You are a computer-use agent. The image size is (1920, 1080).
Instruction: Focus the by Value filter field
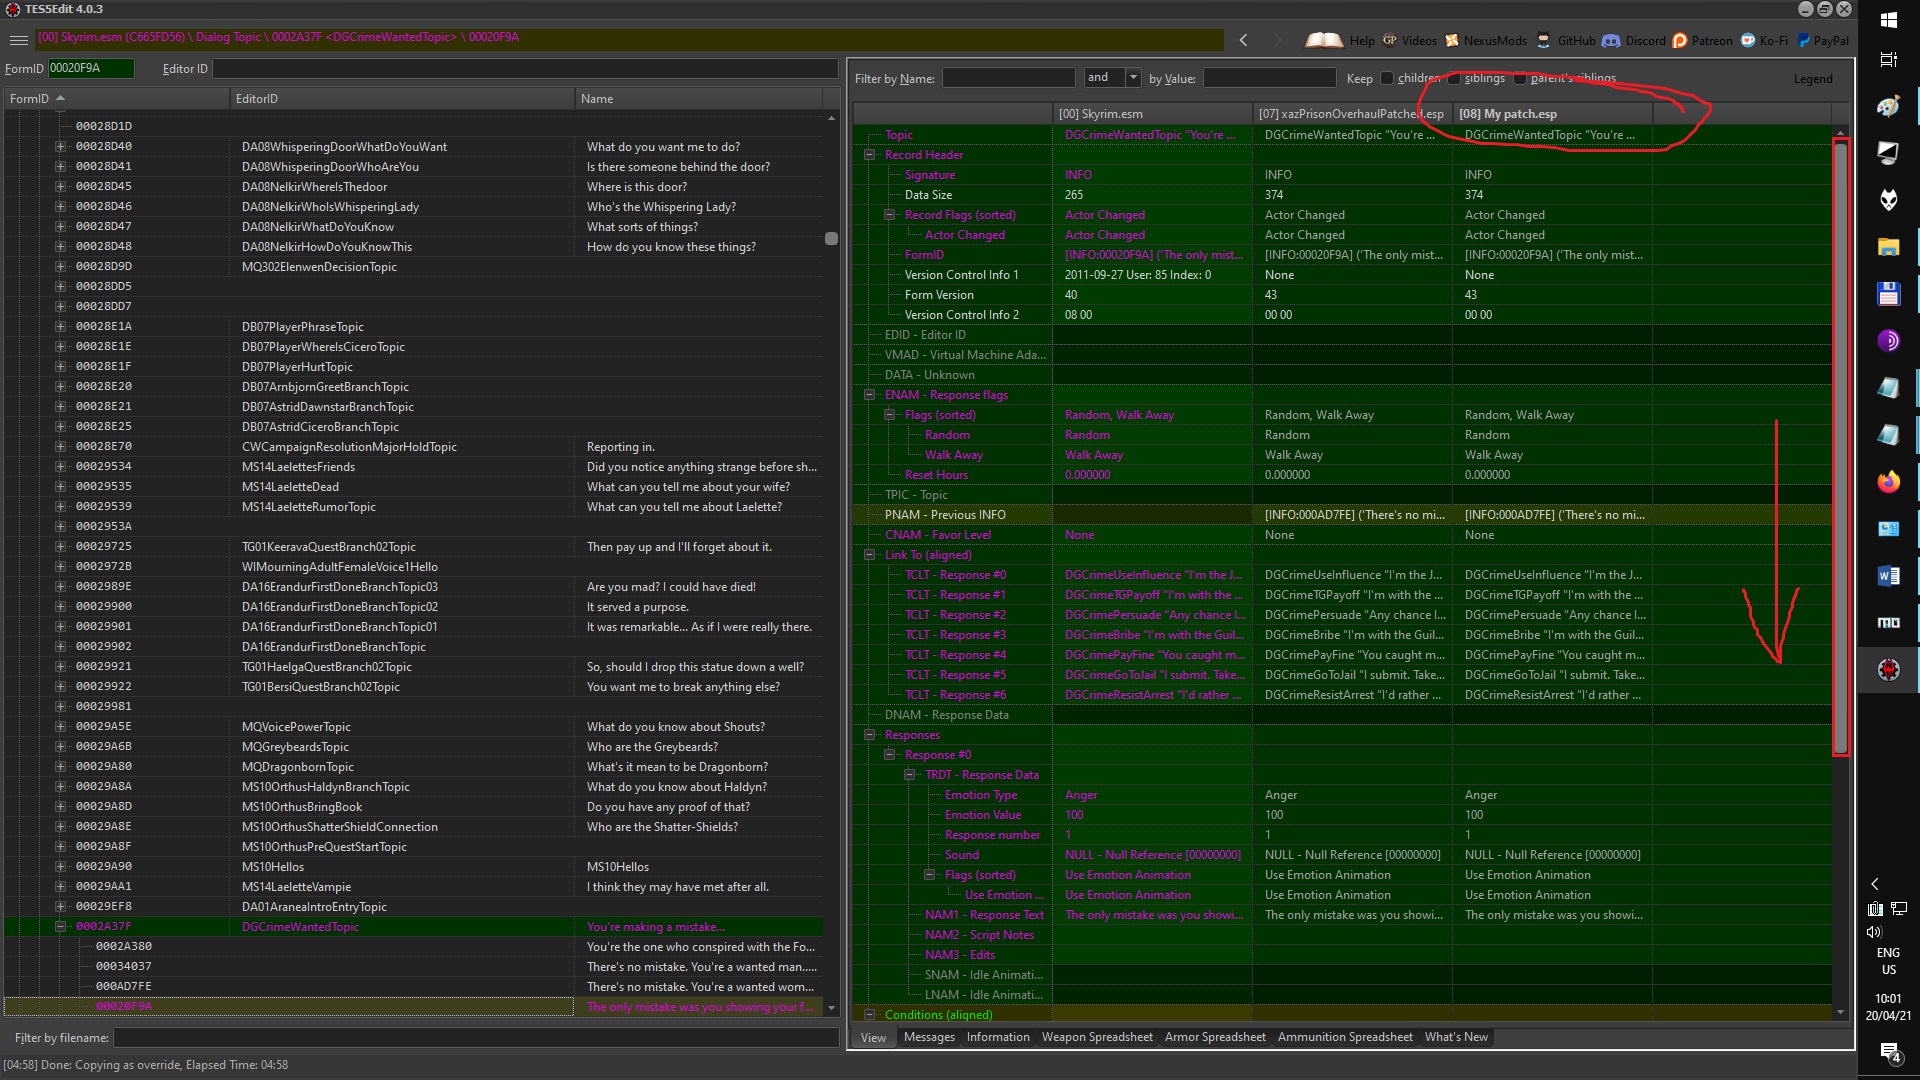click(x=1269, y=78)
